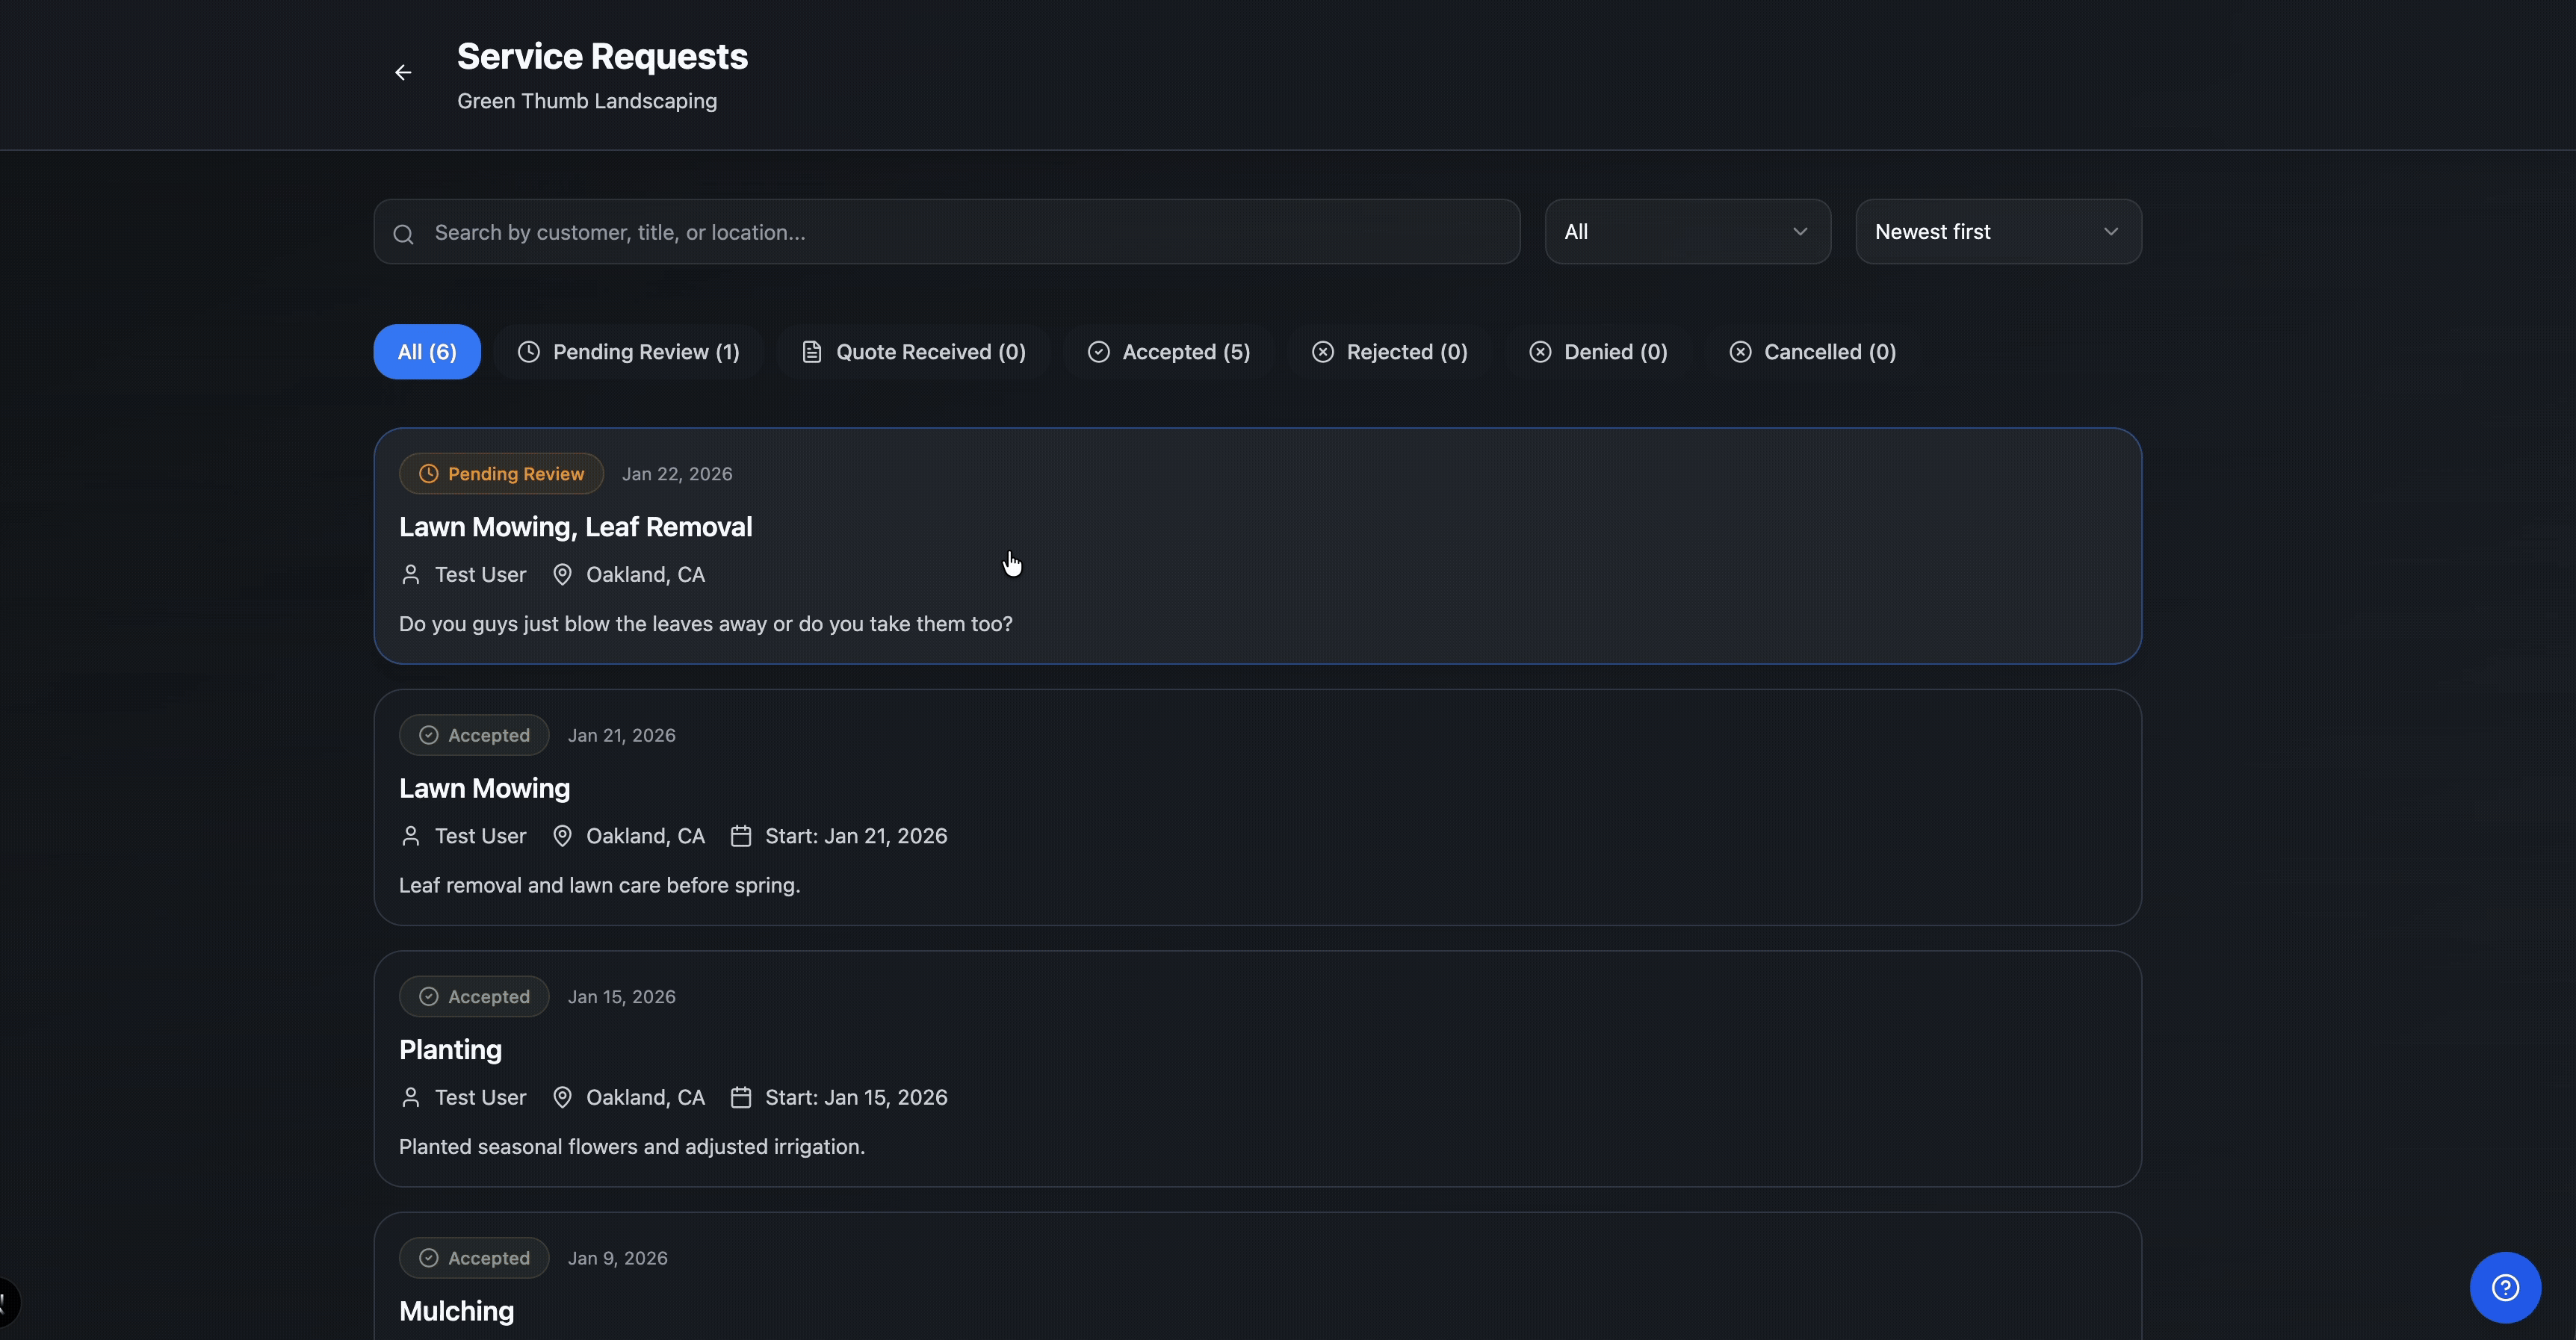2576x1340 pixels.
Task: Click the back arrow icon
Action: coord(403,73)
